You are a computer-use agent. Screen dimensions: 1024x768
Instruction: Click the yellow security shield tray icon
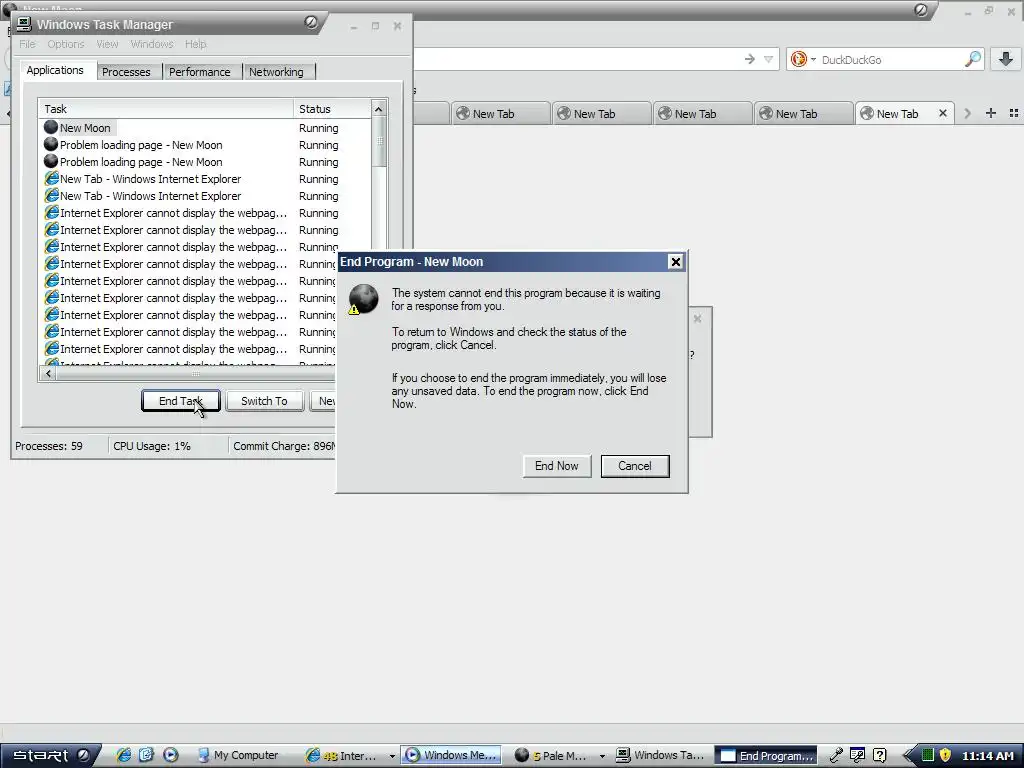945,756
